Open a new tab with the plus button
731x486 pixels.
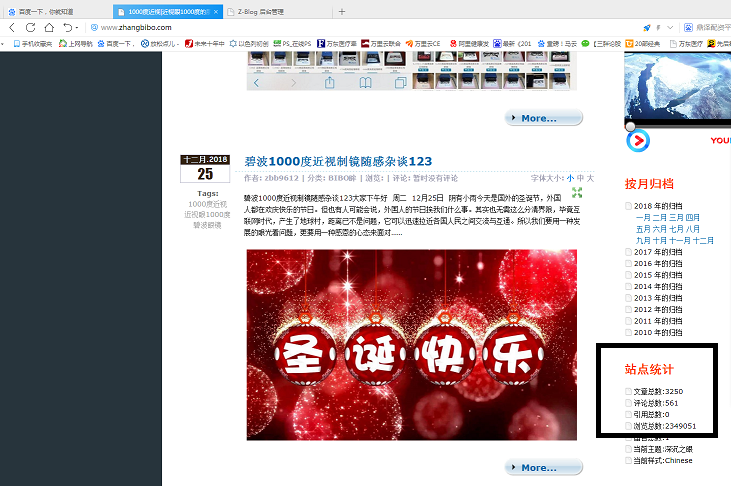point(342,12)
